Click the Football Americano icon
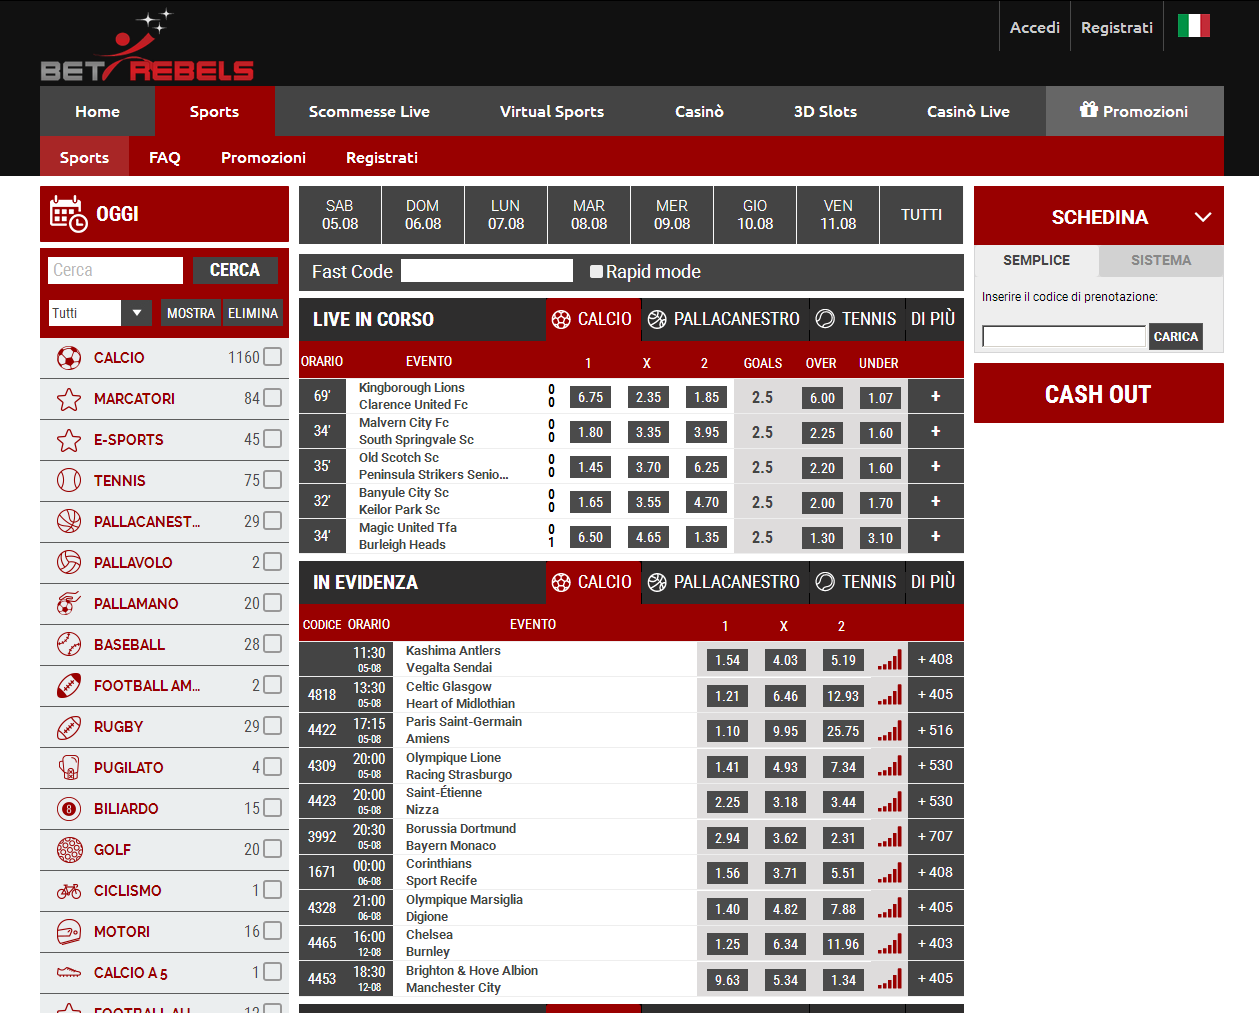 pyautogui.click(x=69, y=686)
